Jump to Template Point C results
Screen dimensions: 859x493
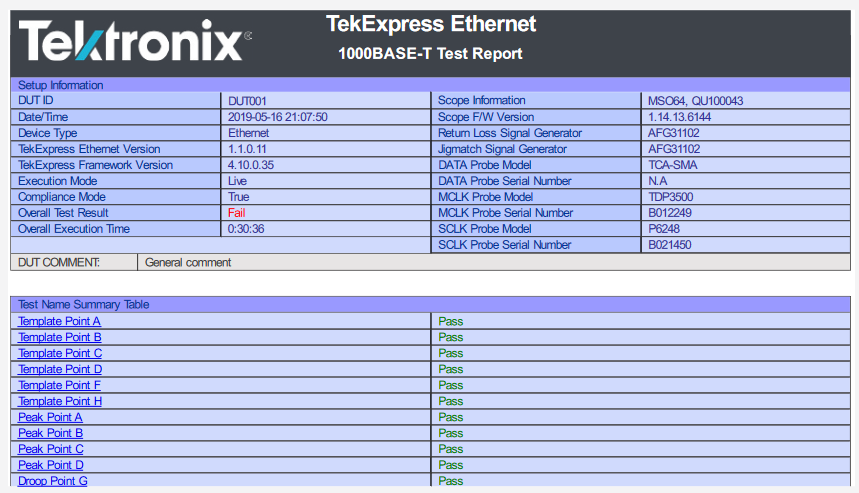coord(59,354)
